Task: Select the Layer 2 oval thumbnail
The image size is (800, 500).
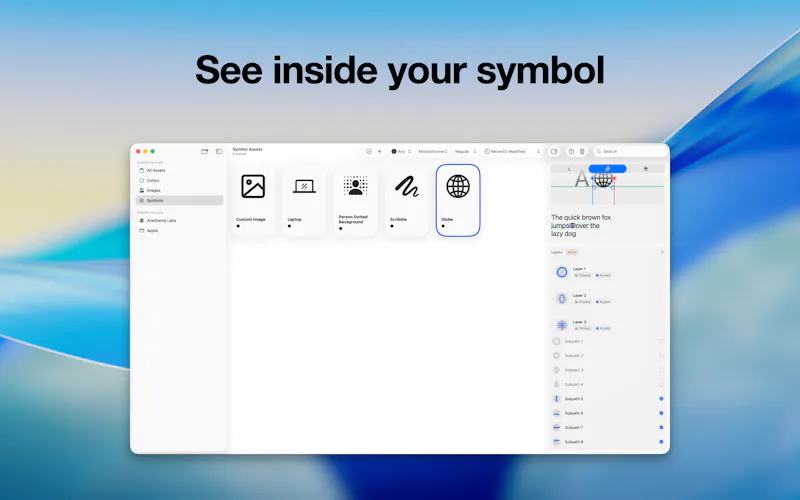Action: (562, 298)
